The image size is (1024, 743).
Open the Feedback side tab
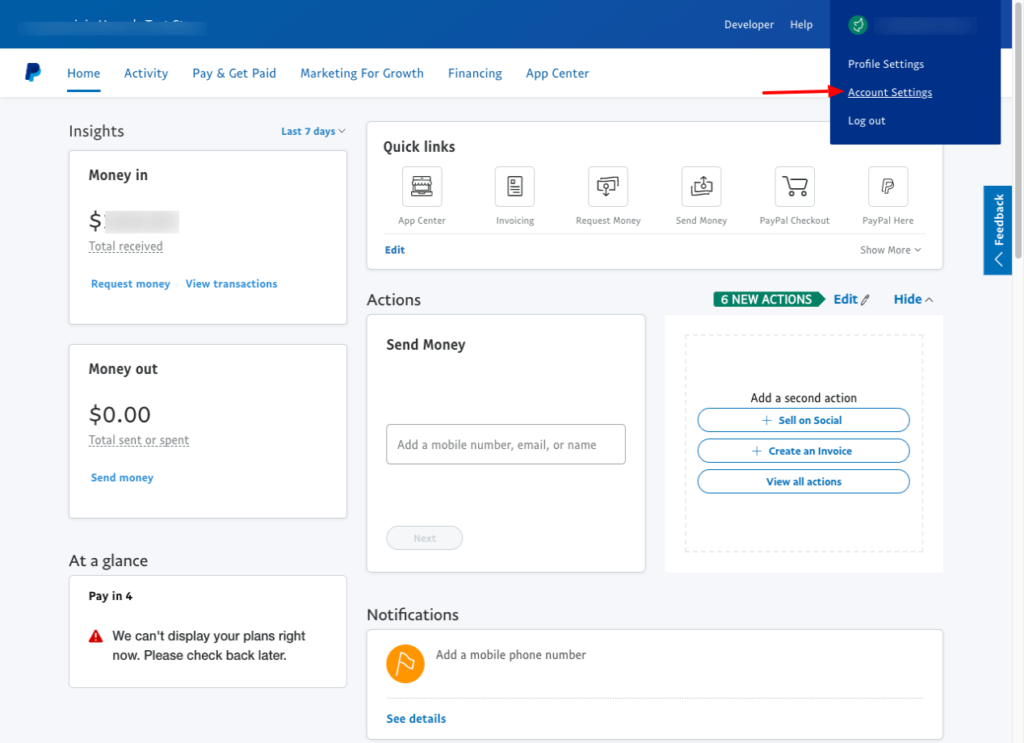tap(997, 230)
